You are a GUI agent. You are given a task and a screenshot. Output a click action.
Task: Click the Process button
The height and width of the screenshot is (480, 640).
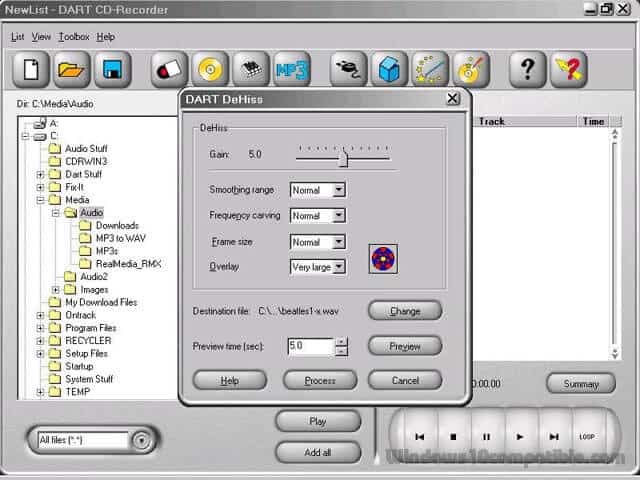[x=320, y=381]
